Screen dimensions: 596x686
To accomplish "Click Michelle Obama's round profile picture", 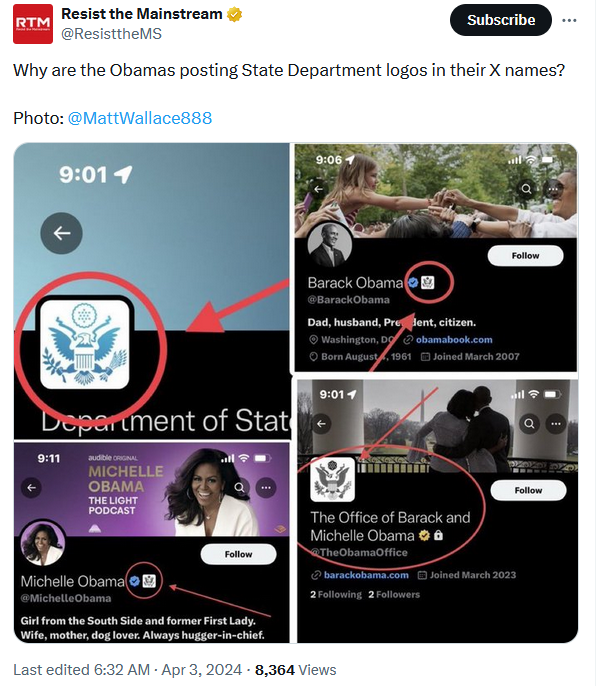I will click(43, 543).
